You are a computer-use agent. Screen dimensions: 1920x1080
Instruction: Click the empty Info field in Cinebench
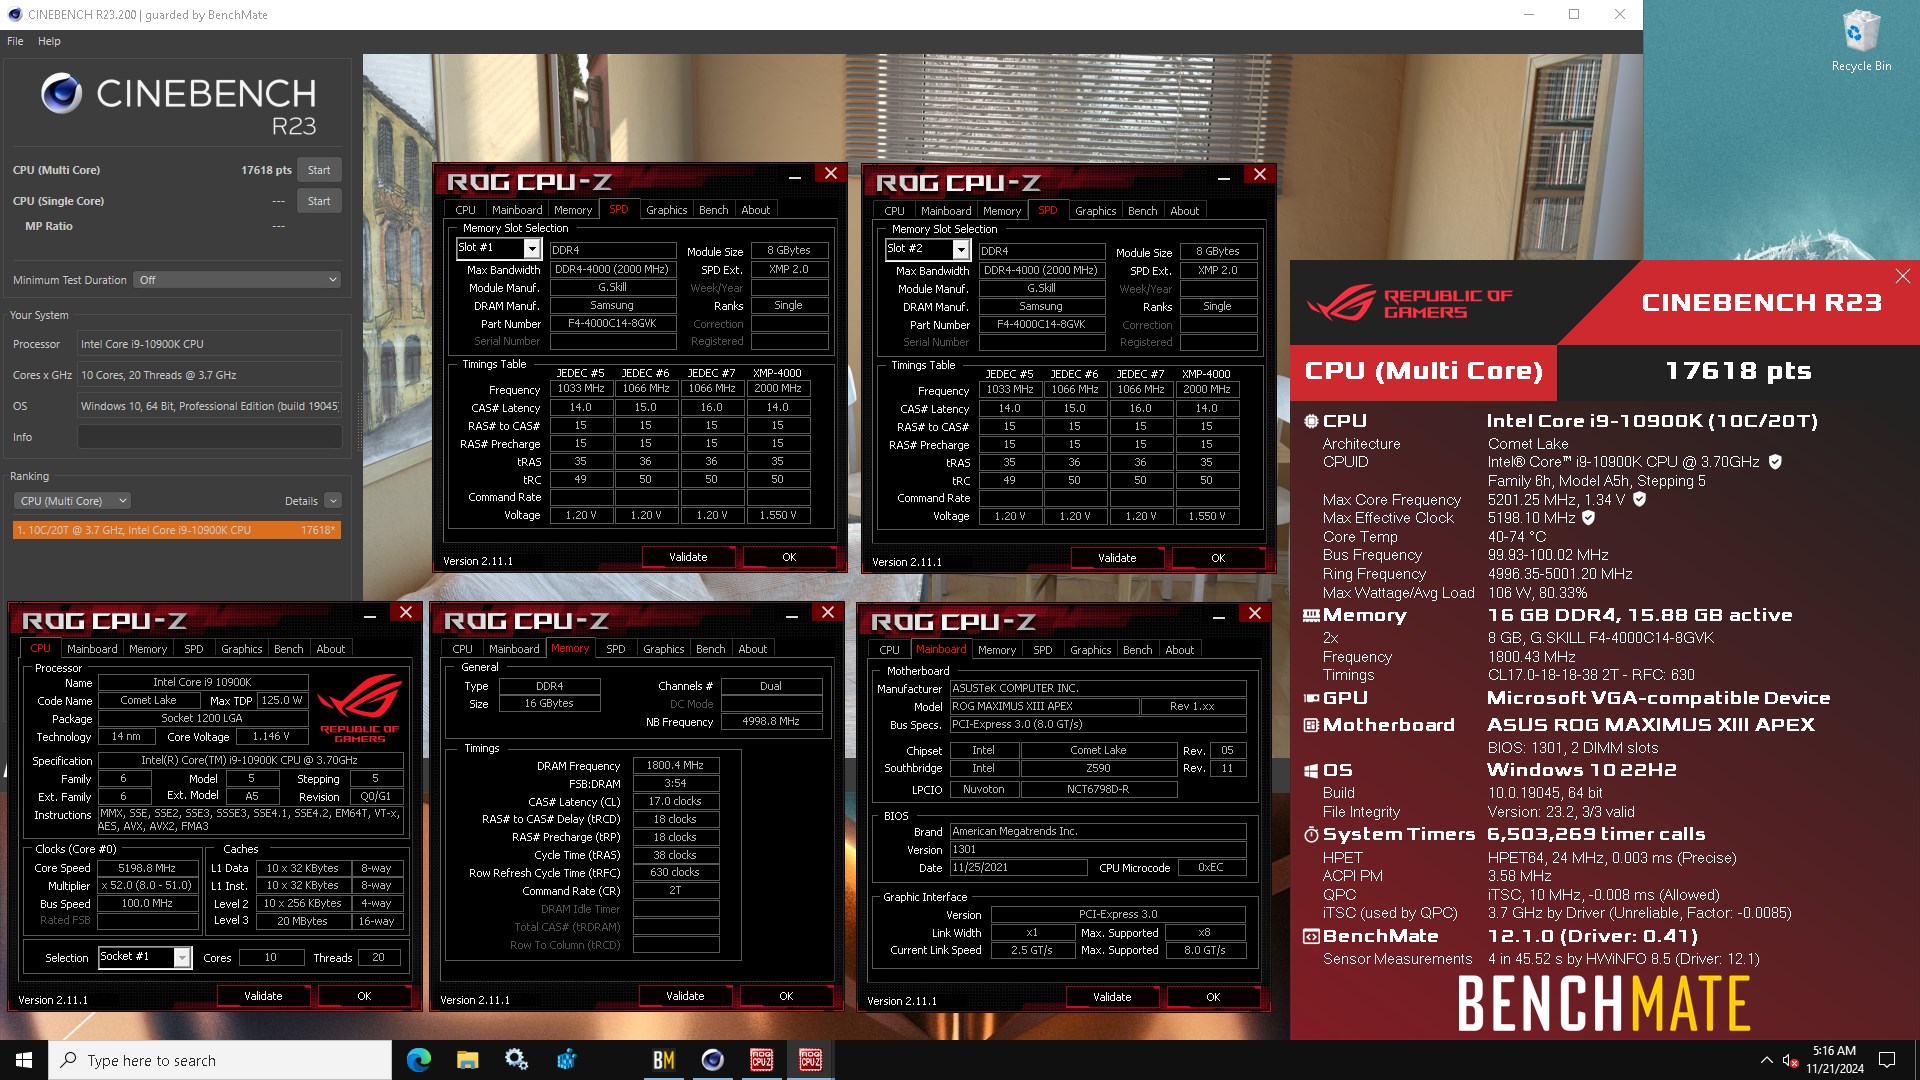(210, 437)
